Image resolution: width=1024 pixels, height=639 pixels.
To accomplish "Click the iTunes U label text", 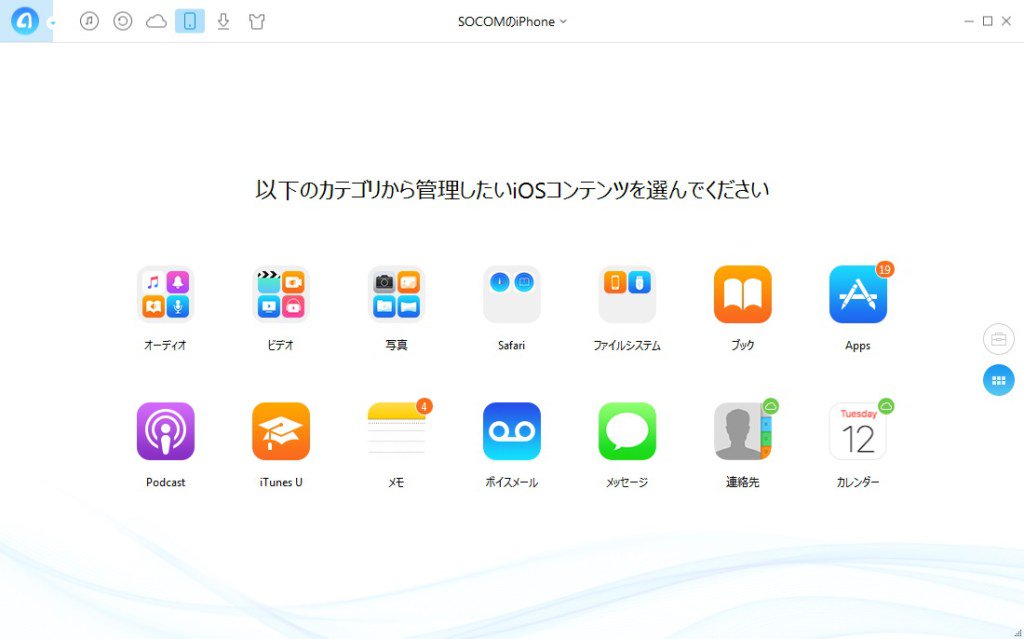I will 281,482.
